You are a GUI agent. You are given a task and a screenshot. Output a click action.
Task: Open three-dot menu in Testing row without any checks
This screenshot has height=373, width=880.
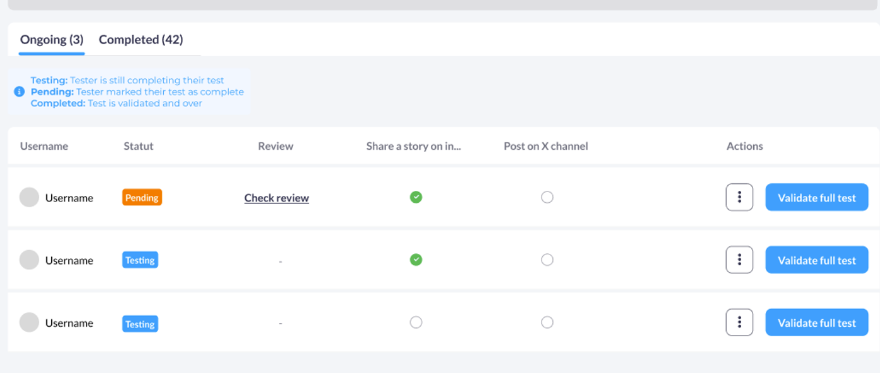[739, 323]
